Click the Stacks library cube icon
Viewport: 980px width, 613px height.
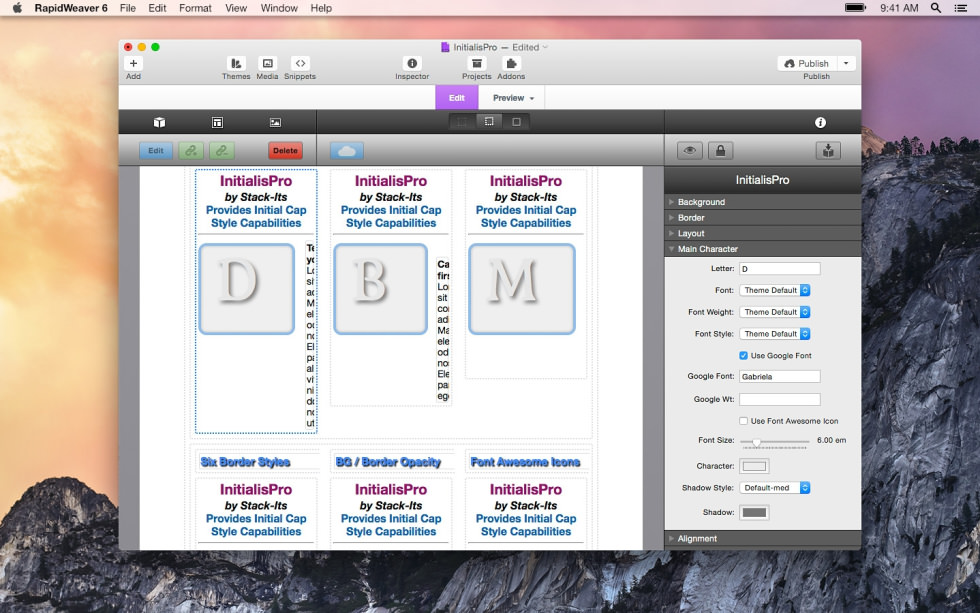[x=159, y=122]
